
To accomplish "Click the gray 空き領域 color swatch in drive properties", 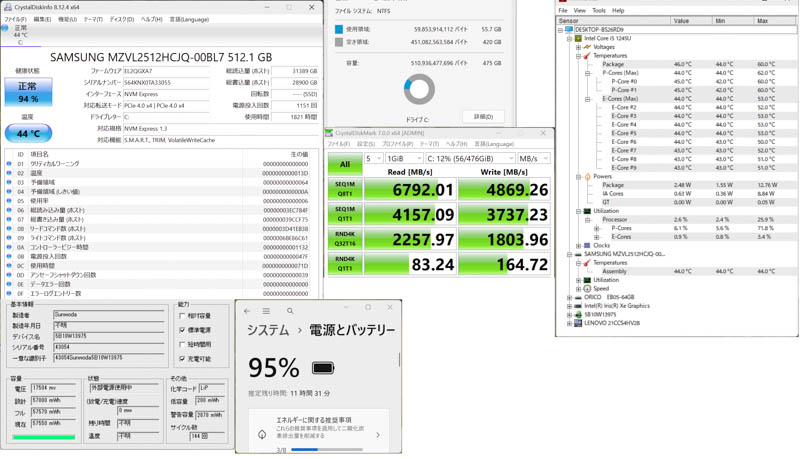I will point(339,42).
